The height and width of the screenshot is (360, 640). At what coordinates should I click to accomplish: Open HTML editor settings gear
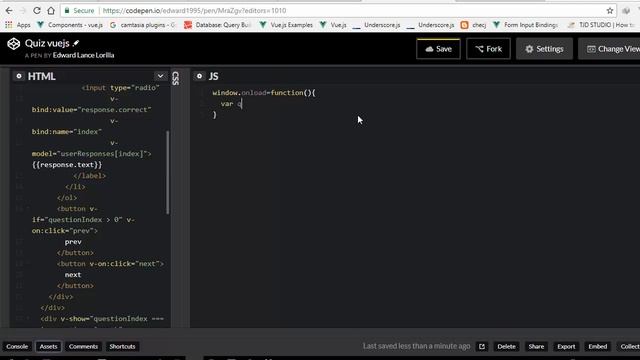tap(19, 76)
